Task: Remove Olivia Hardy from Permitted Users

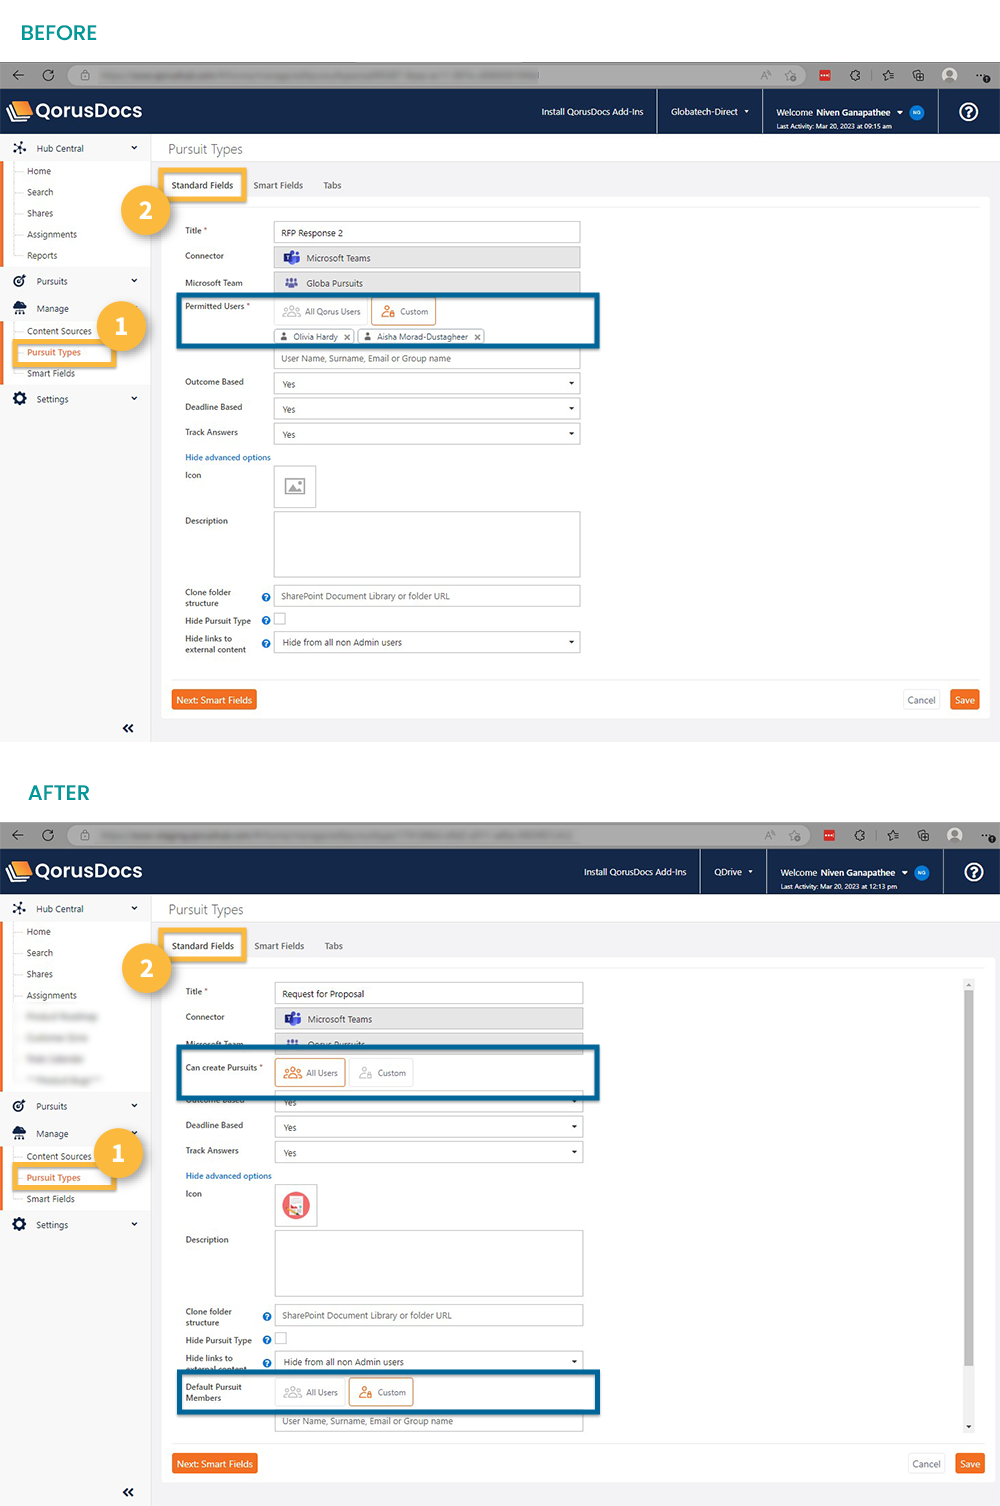Action: point(347,337)
